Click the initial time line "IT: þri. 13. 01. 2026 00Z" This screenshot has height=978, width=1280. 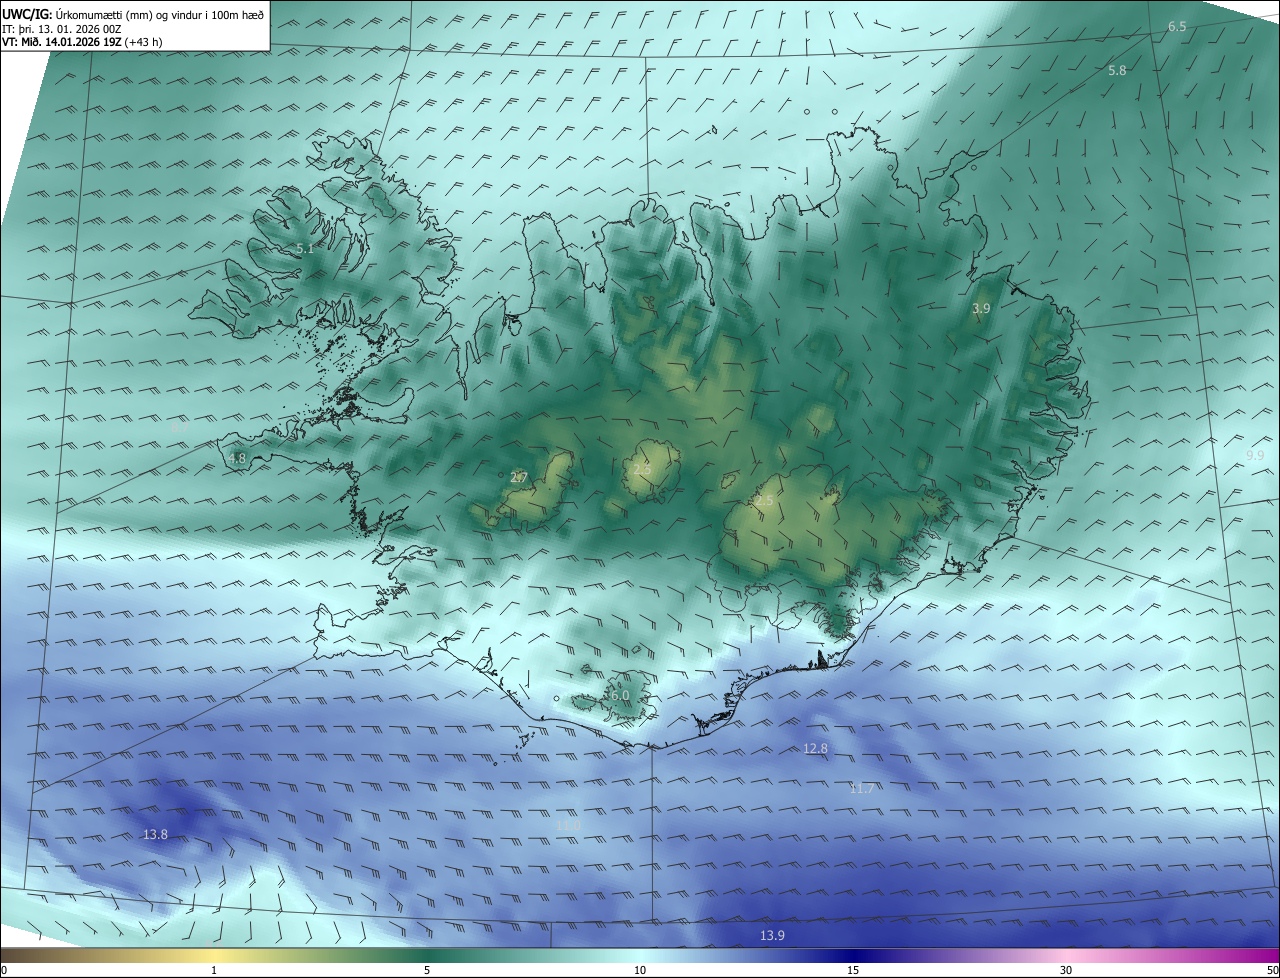(x=62, y=29)
